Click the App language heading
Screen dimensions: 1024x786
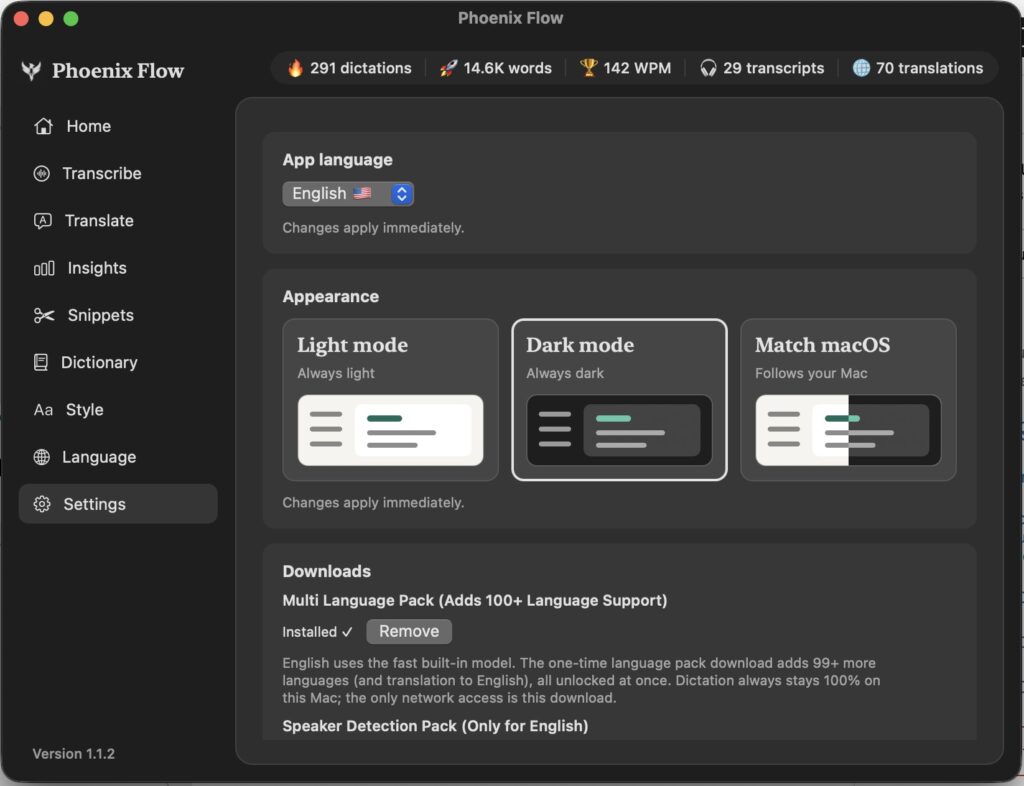[338, 160]
